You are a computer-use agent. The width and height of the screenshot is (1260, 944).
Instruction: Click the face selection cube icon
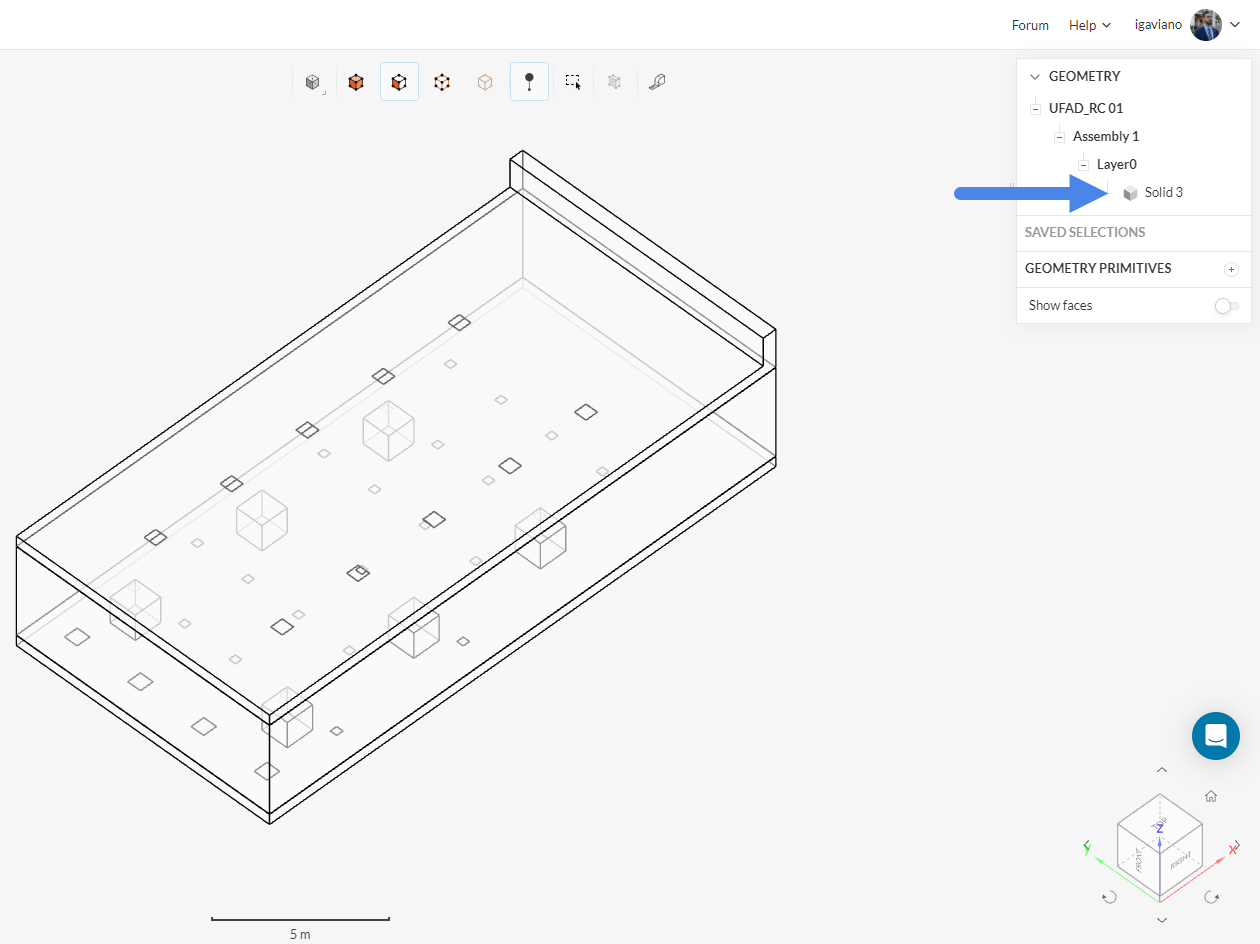pos(399,82)
